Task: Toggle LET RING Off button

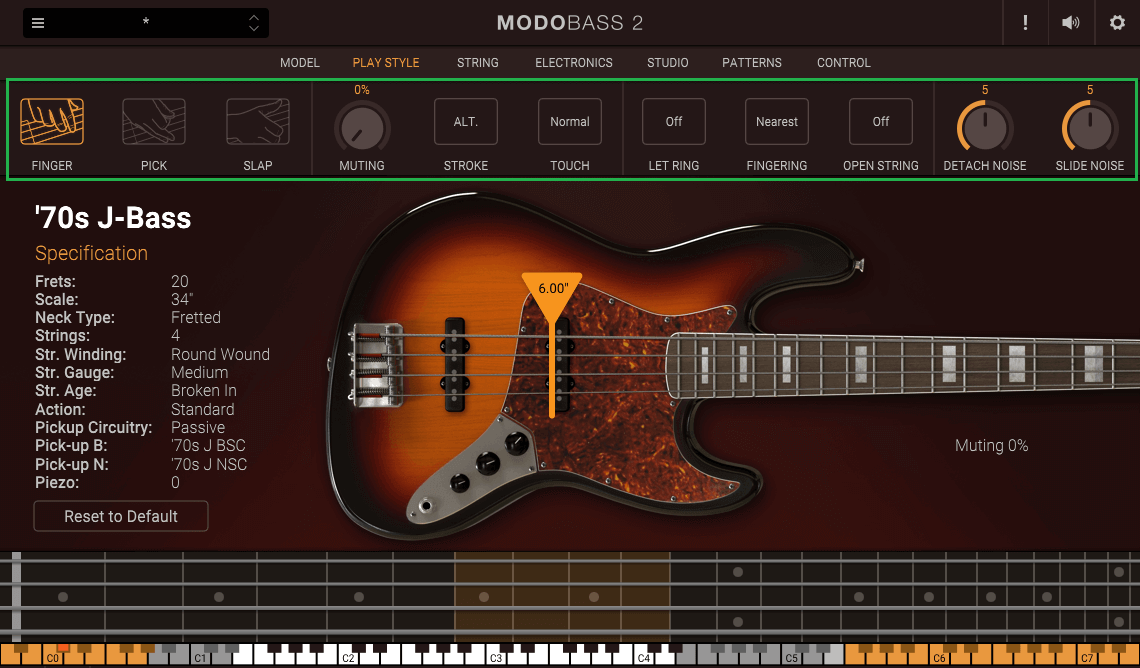Action: pos(674,121)
